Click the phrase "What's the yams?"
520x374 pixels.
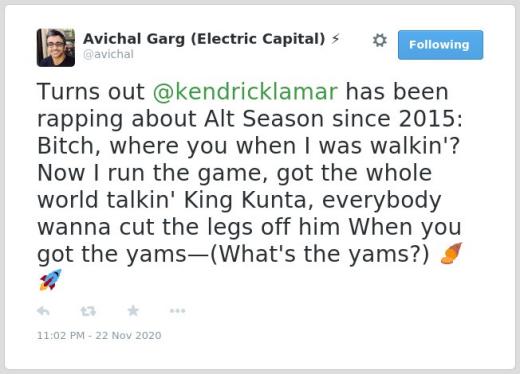pyautogui.click(x=319, y=254)
